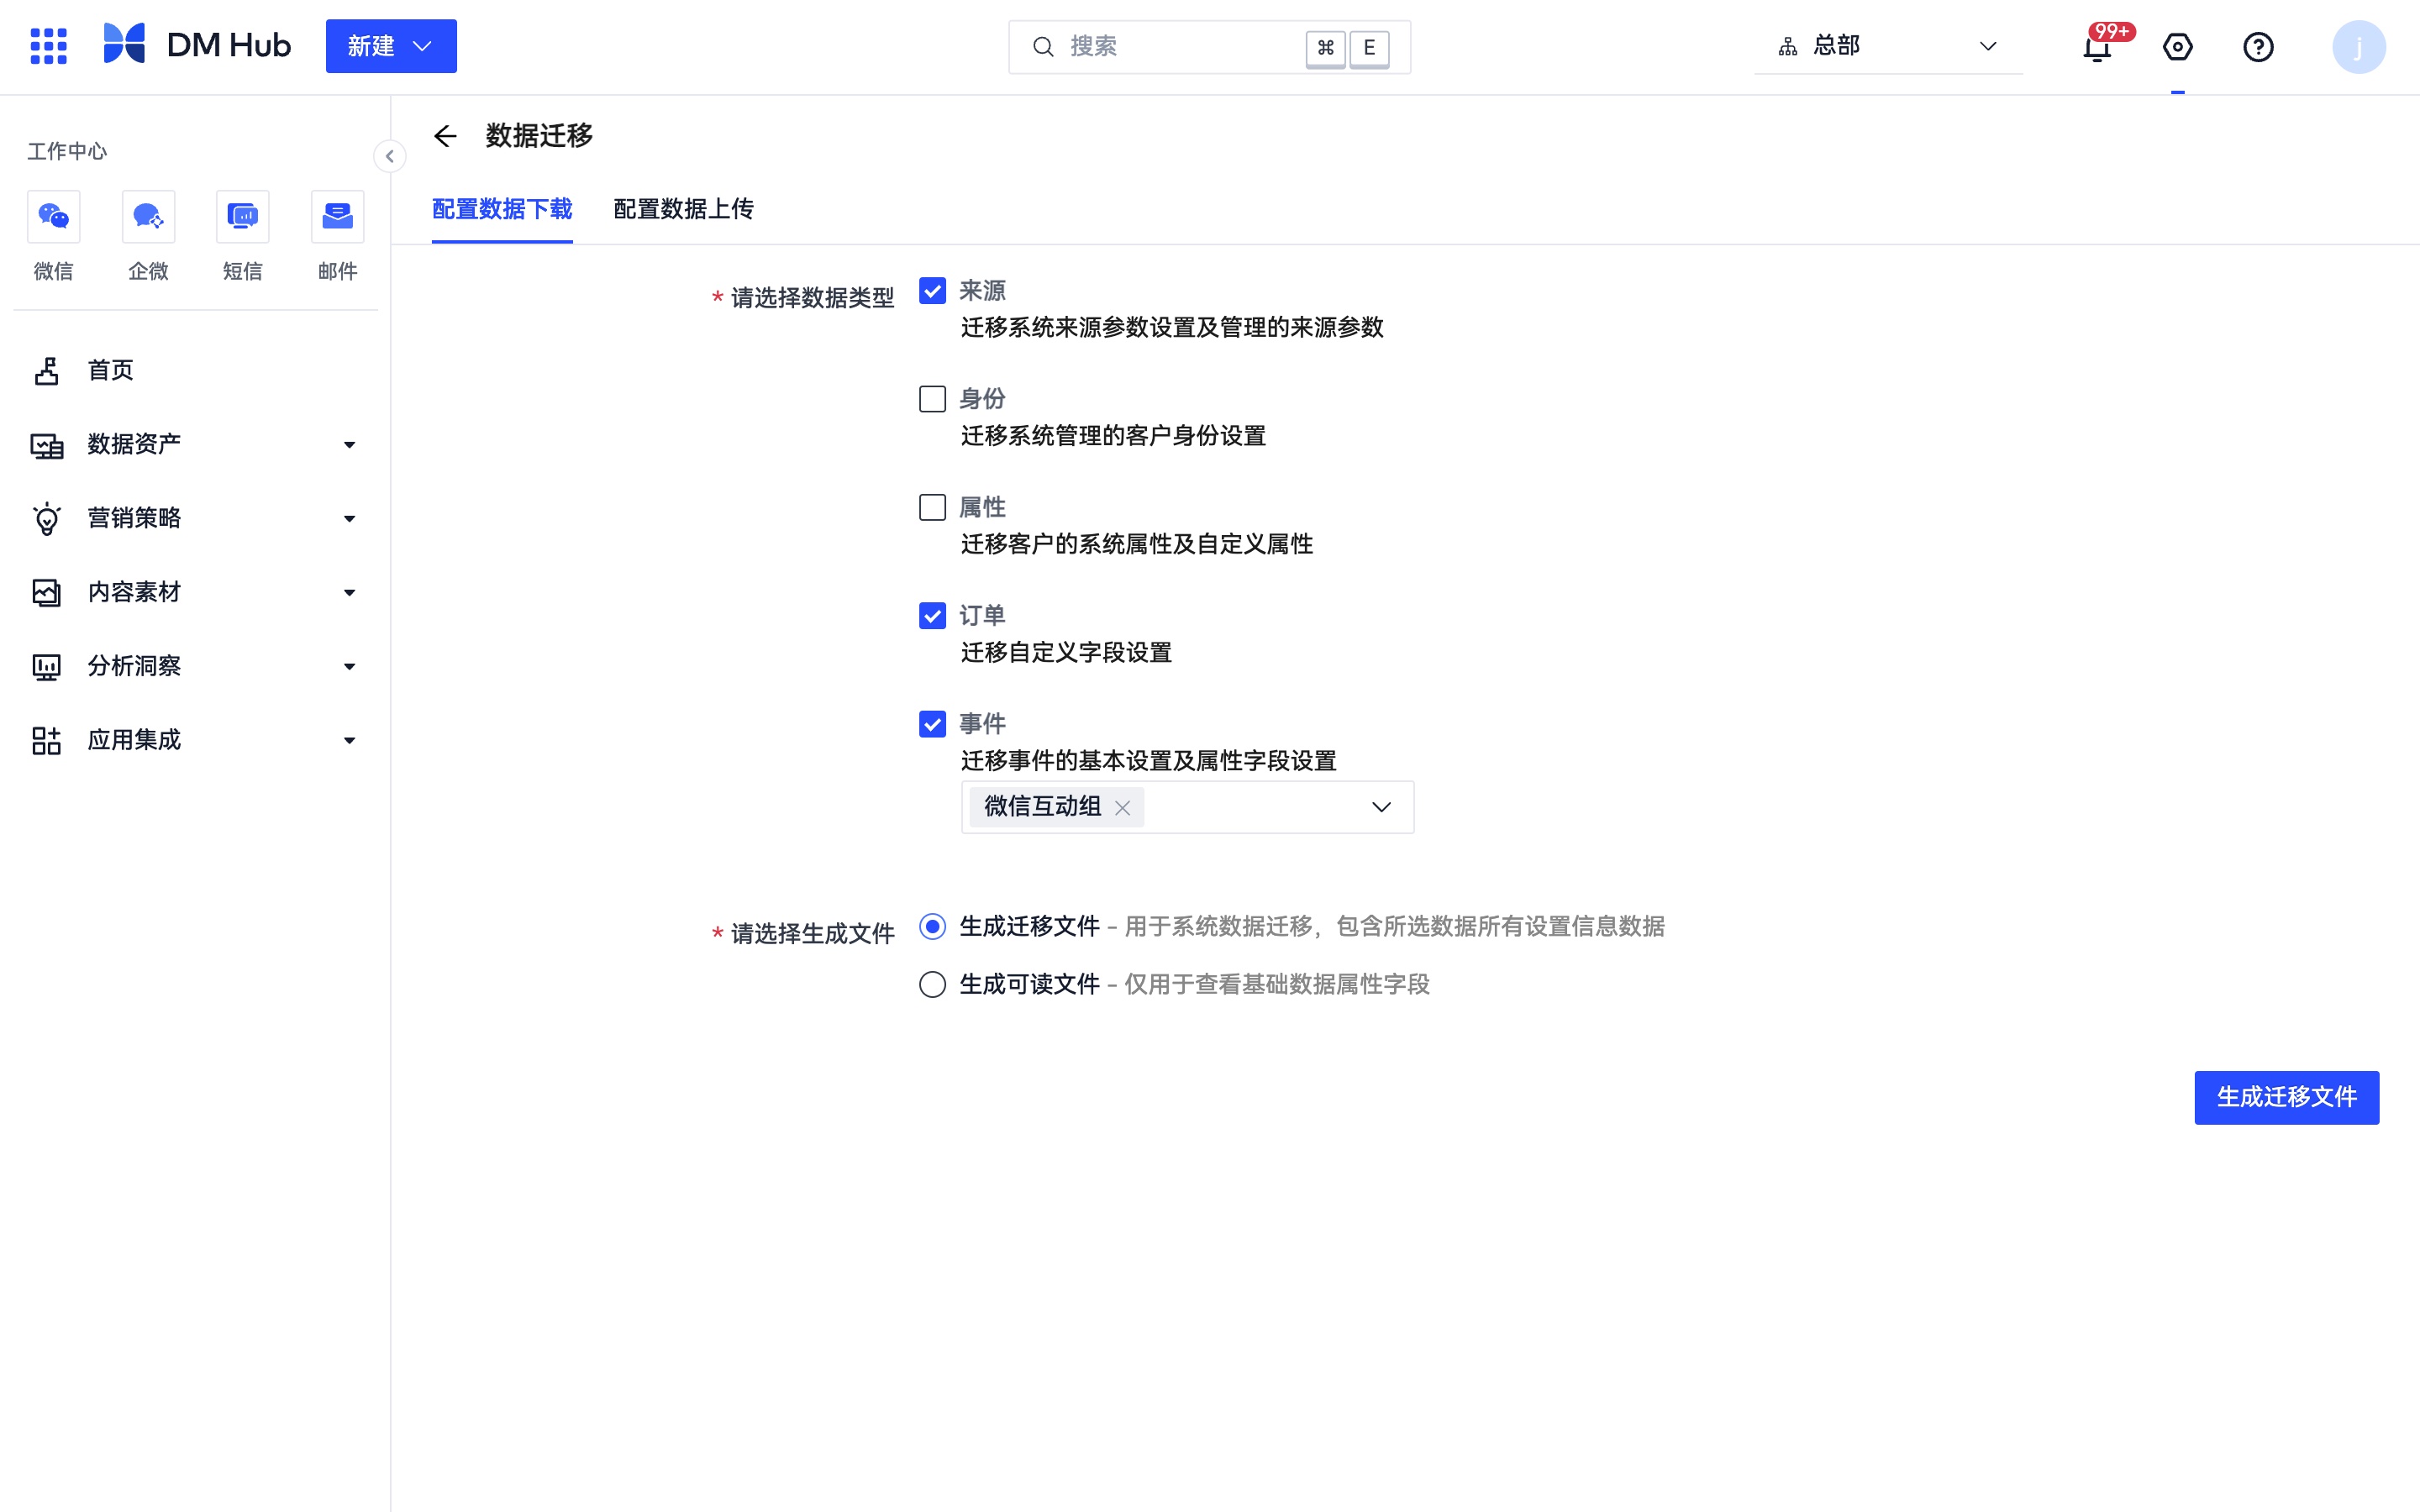
Task: Switch to the 配置数据下载 tab
Action: pyautogui.click(x=502, y=209)
